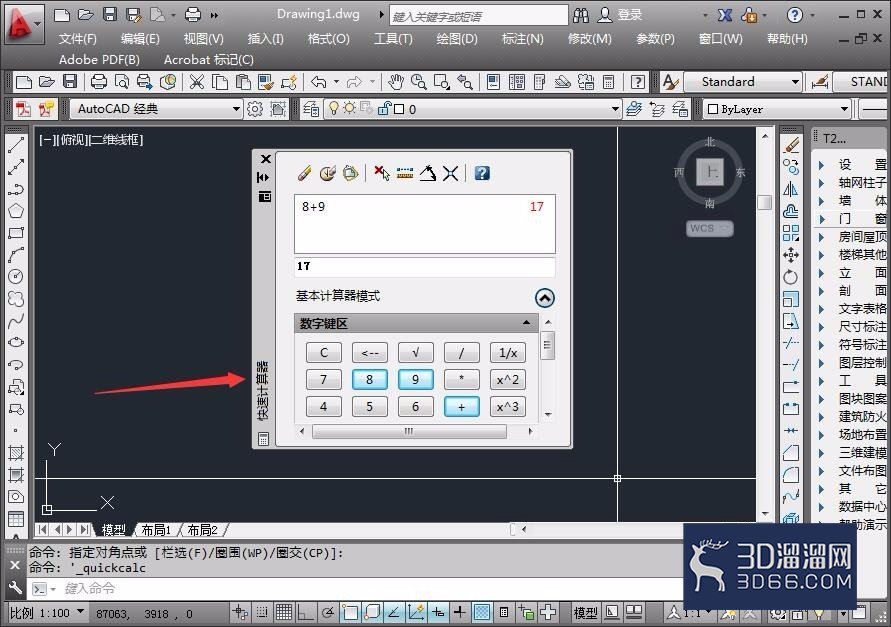The image size is (891, 627).
Task: Click the square root key
Action: coord(415,352)
